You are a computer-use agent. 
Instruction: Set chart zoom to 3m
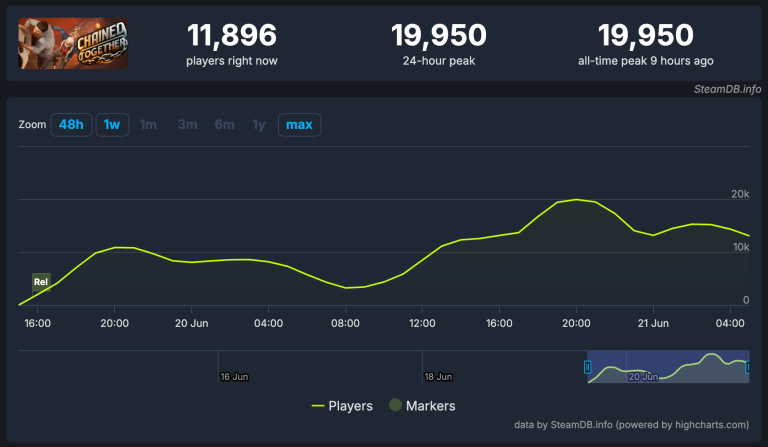coord(187,125)
